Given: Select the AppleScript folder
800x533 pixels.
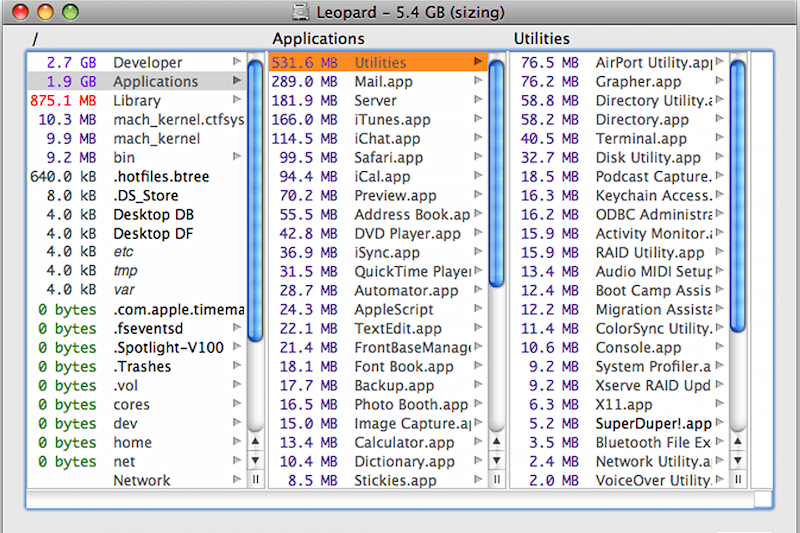Looking at the screenshot, I should click(378, 310).
